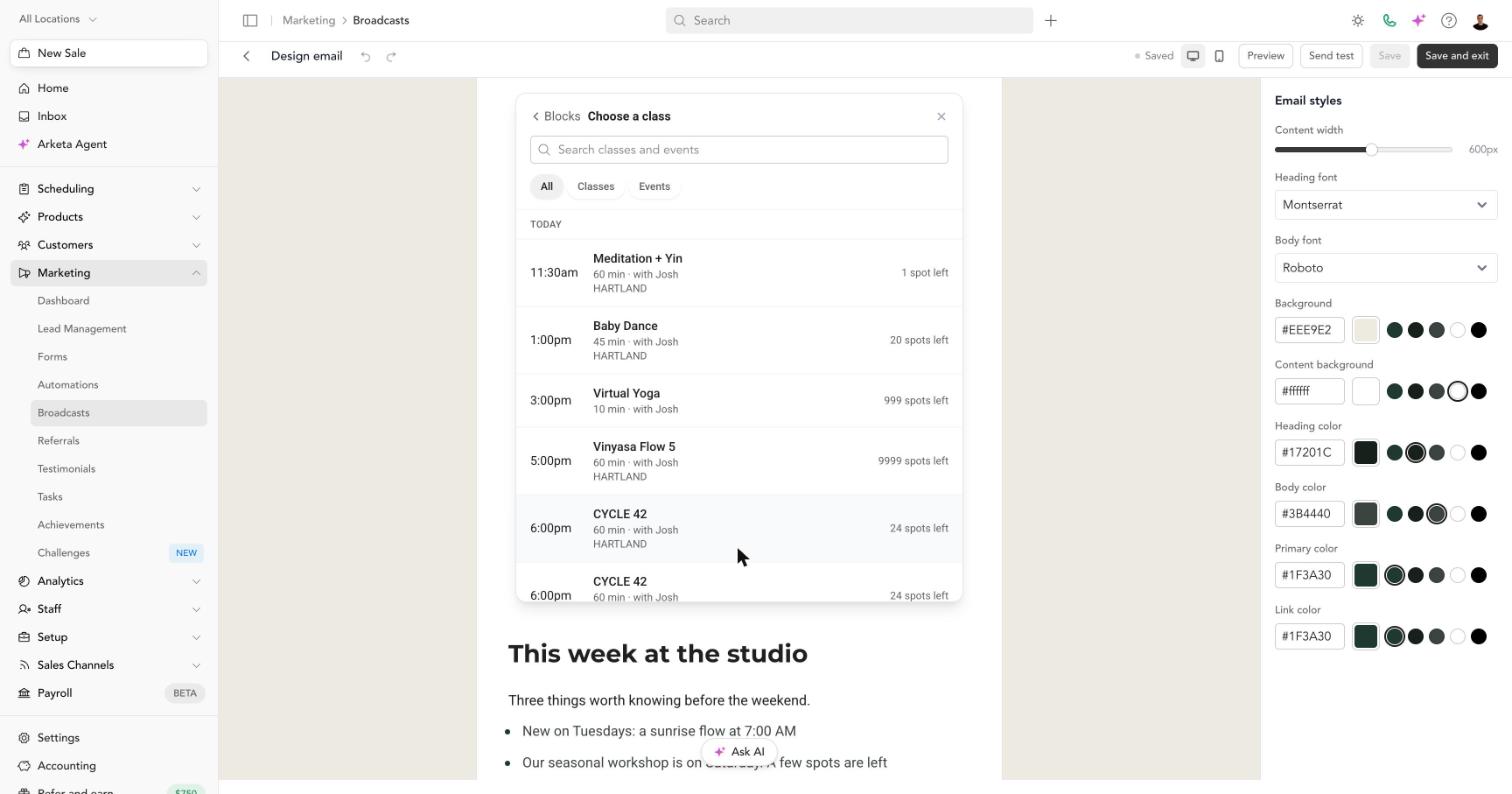Select the Events filter tab
The height and width of the screenshot is (794, 1512).
click(x=654, y=187)
